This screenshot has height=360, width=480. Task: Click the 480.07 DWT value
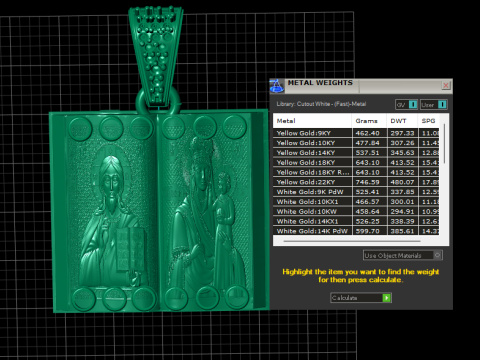[x=402, y=182]
